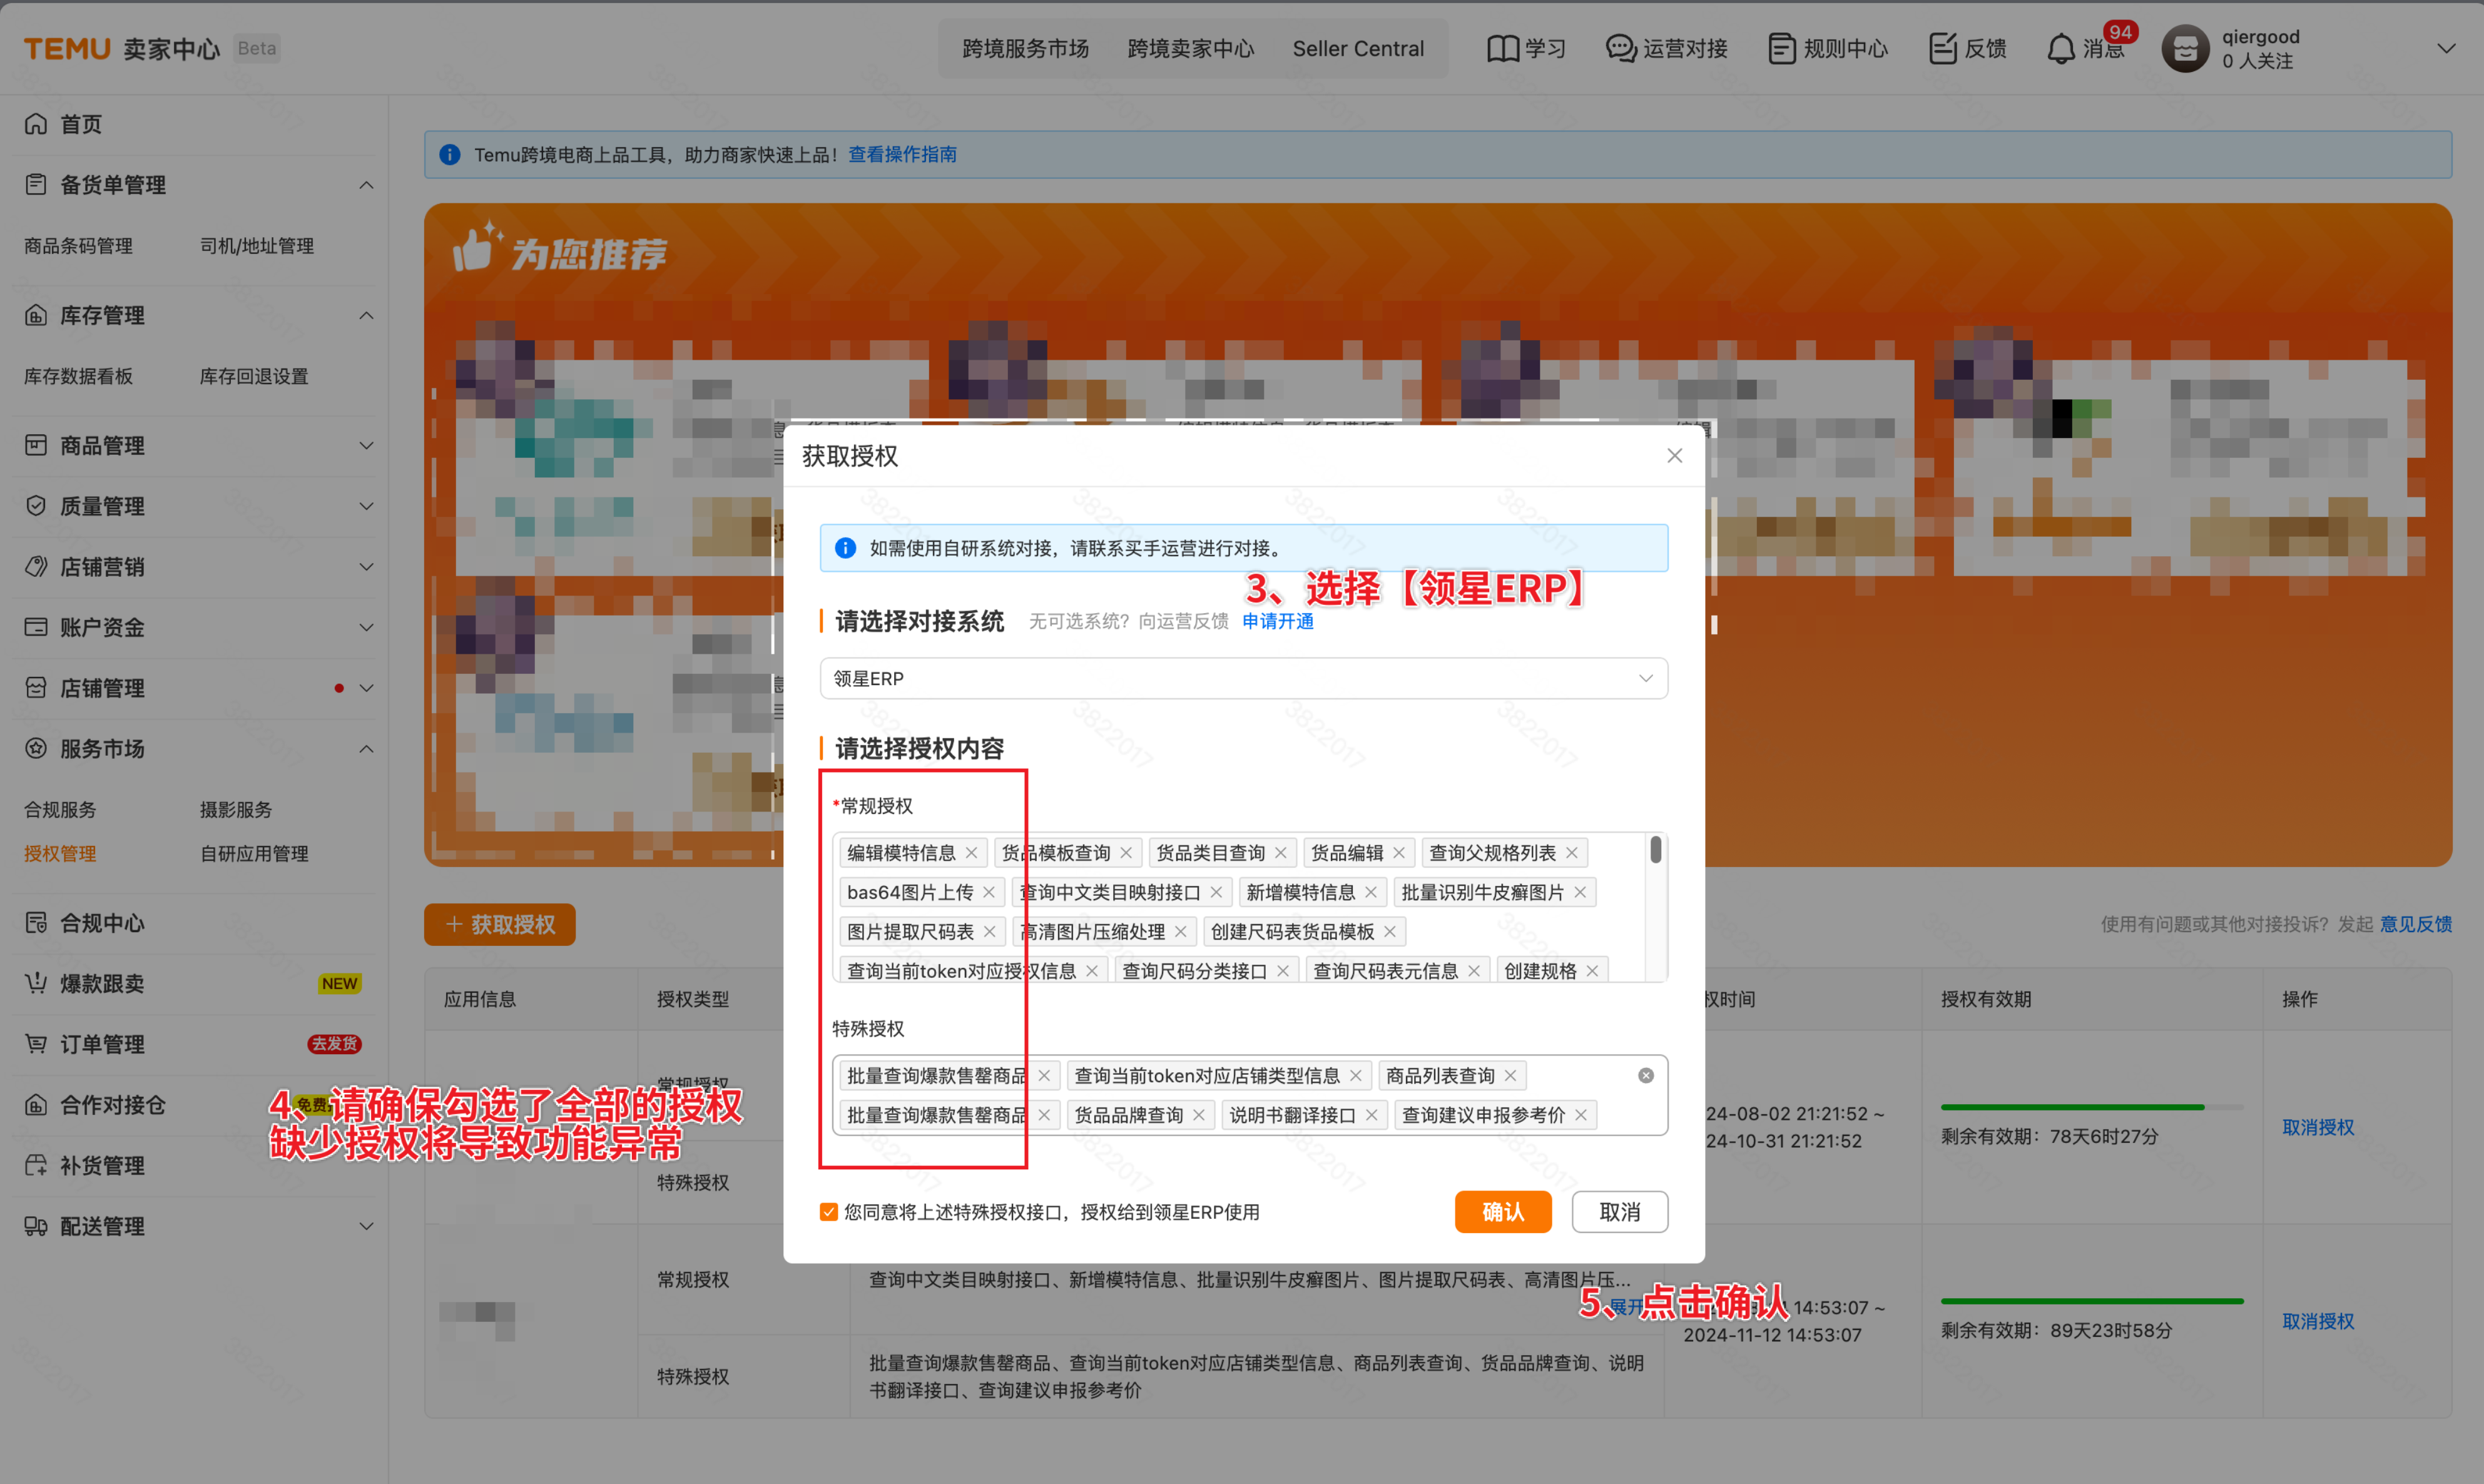This screenshot has width=2484, height=1484.
Task: Open 库存数据看板 in the sidebar
Action: (78, 377)
